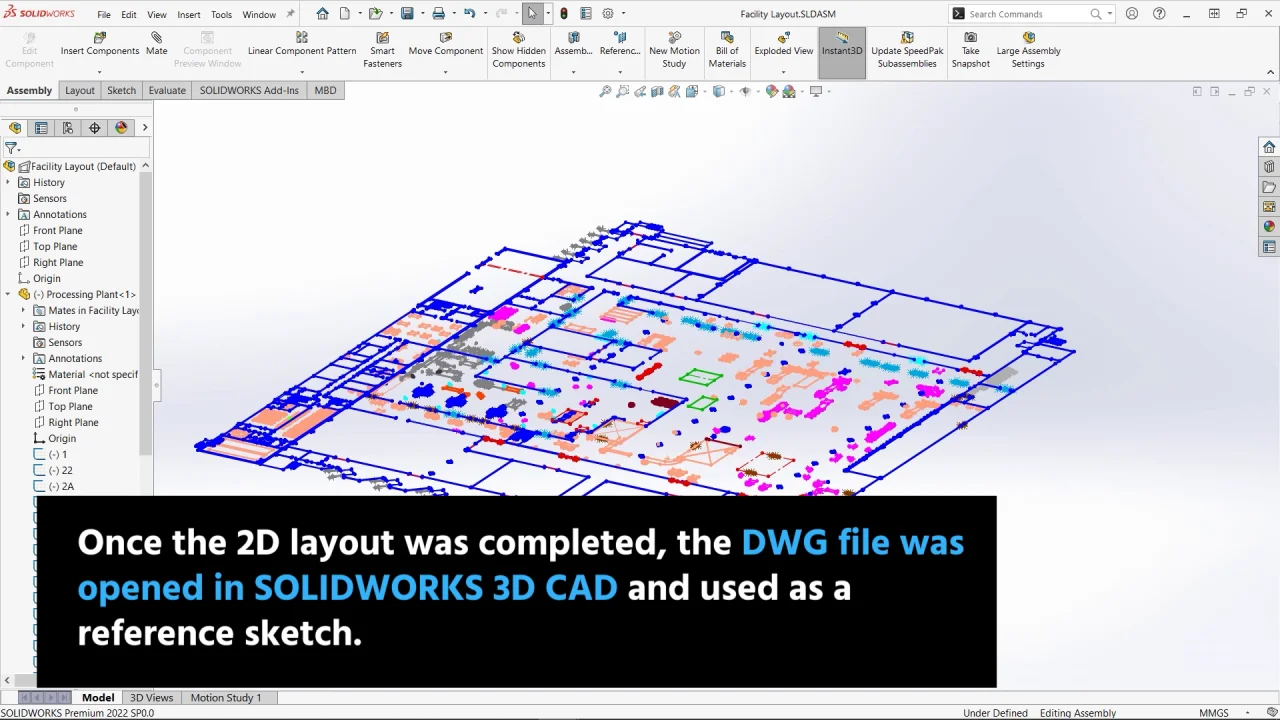Open the SOLIDWORKS Resources home pane icon

coord(1269,147)
